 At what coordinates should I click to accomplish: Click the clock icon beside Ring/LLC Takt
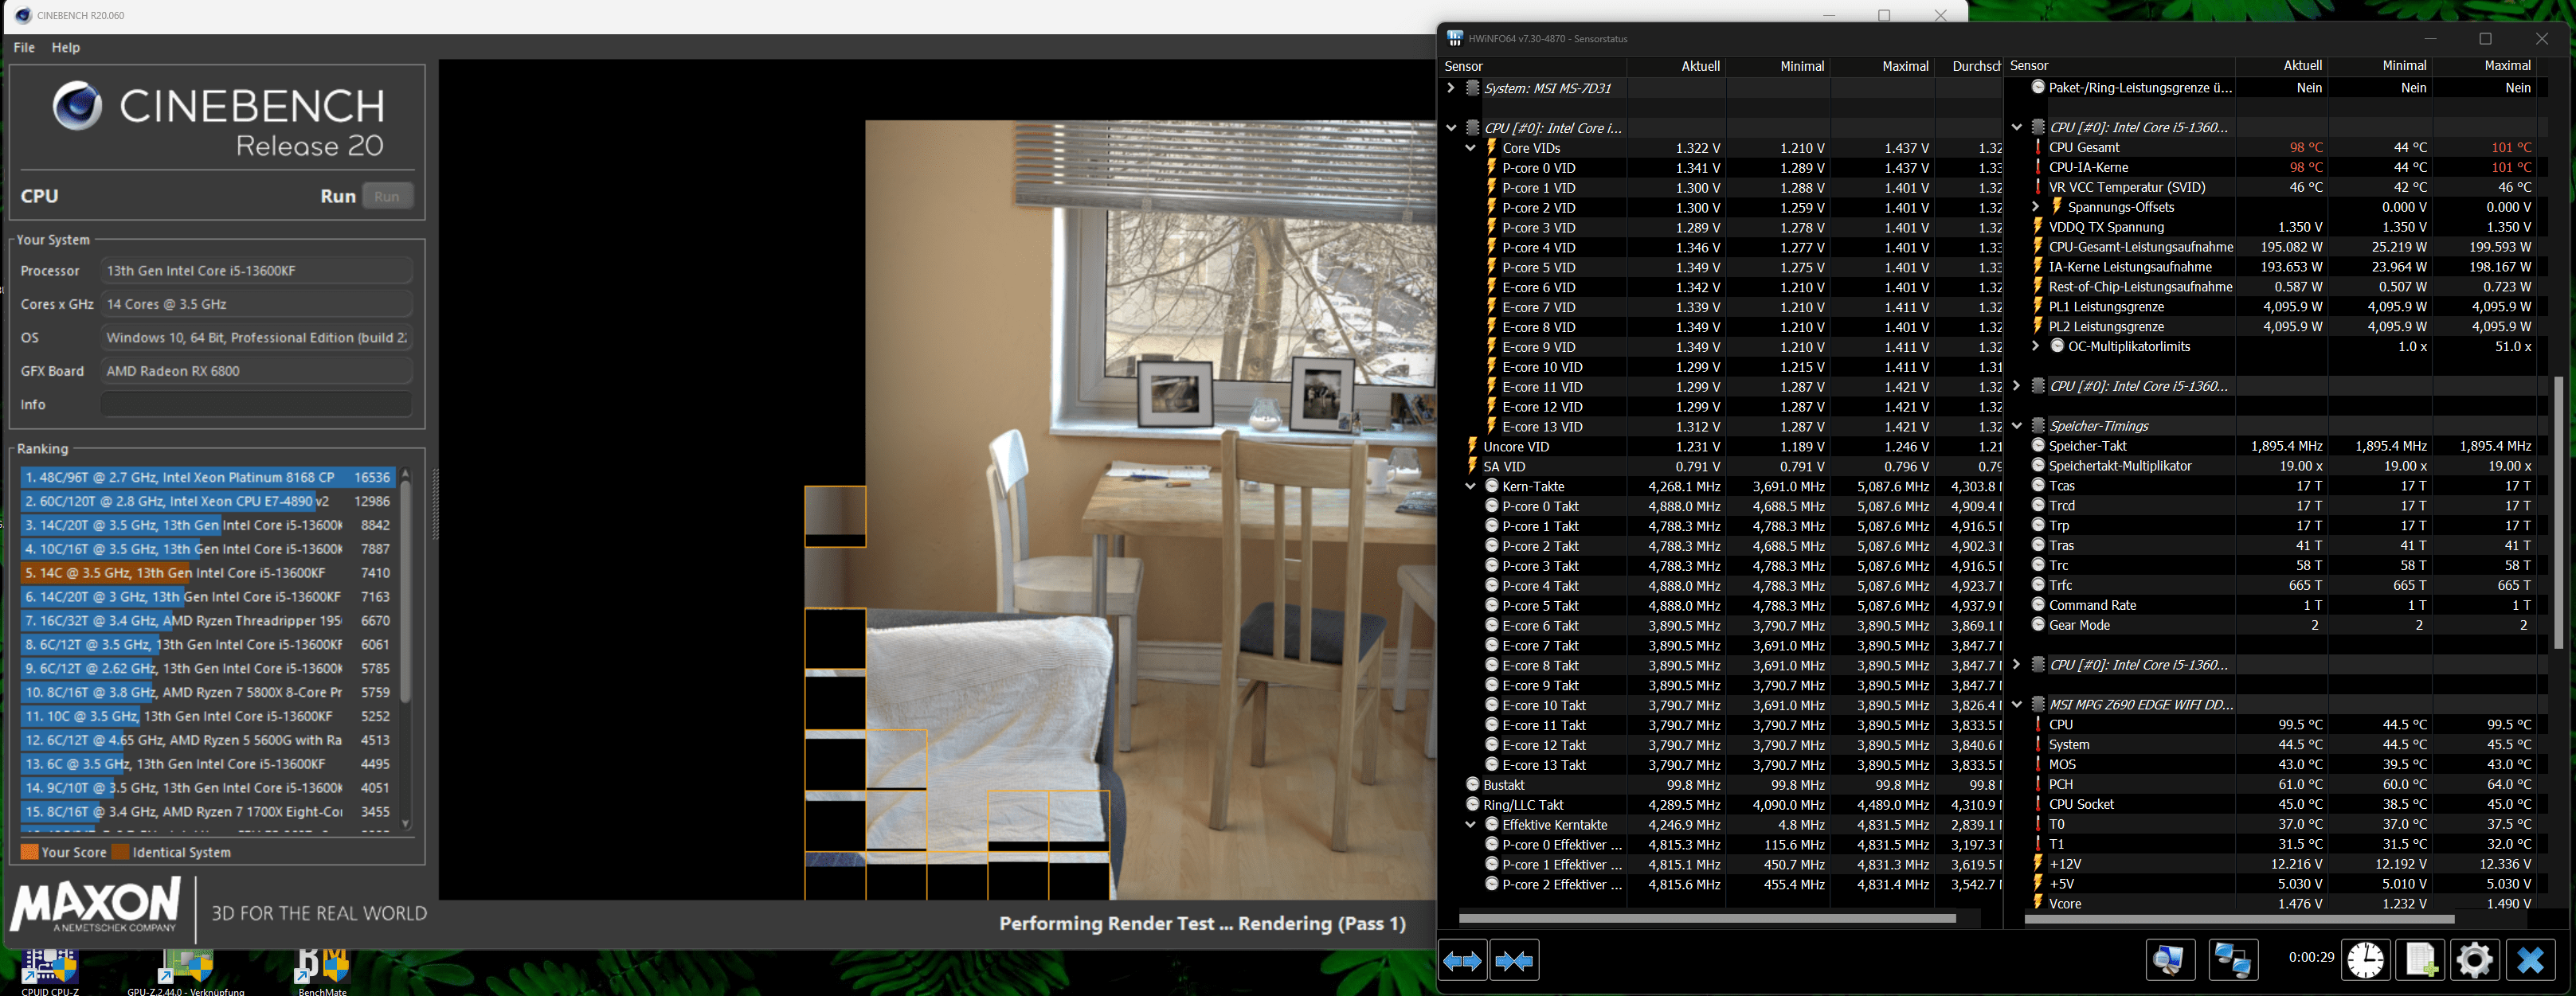point(1472,805)
